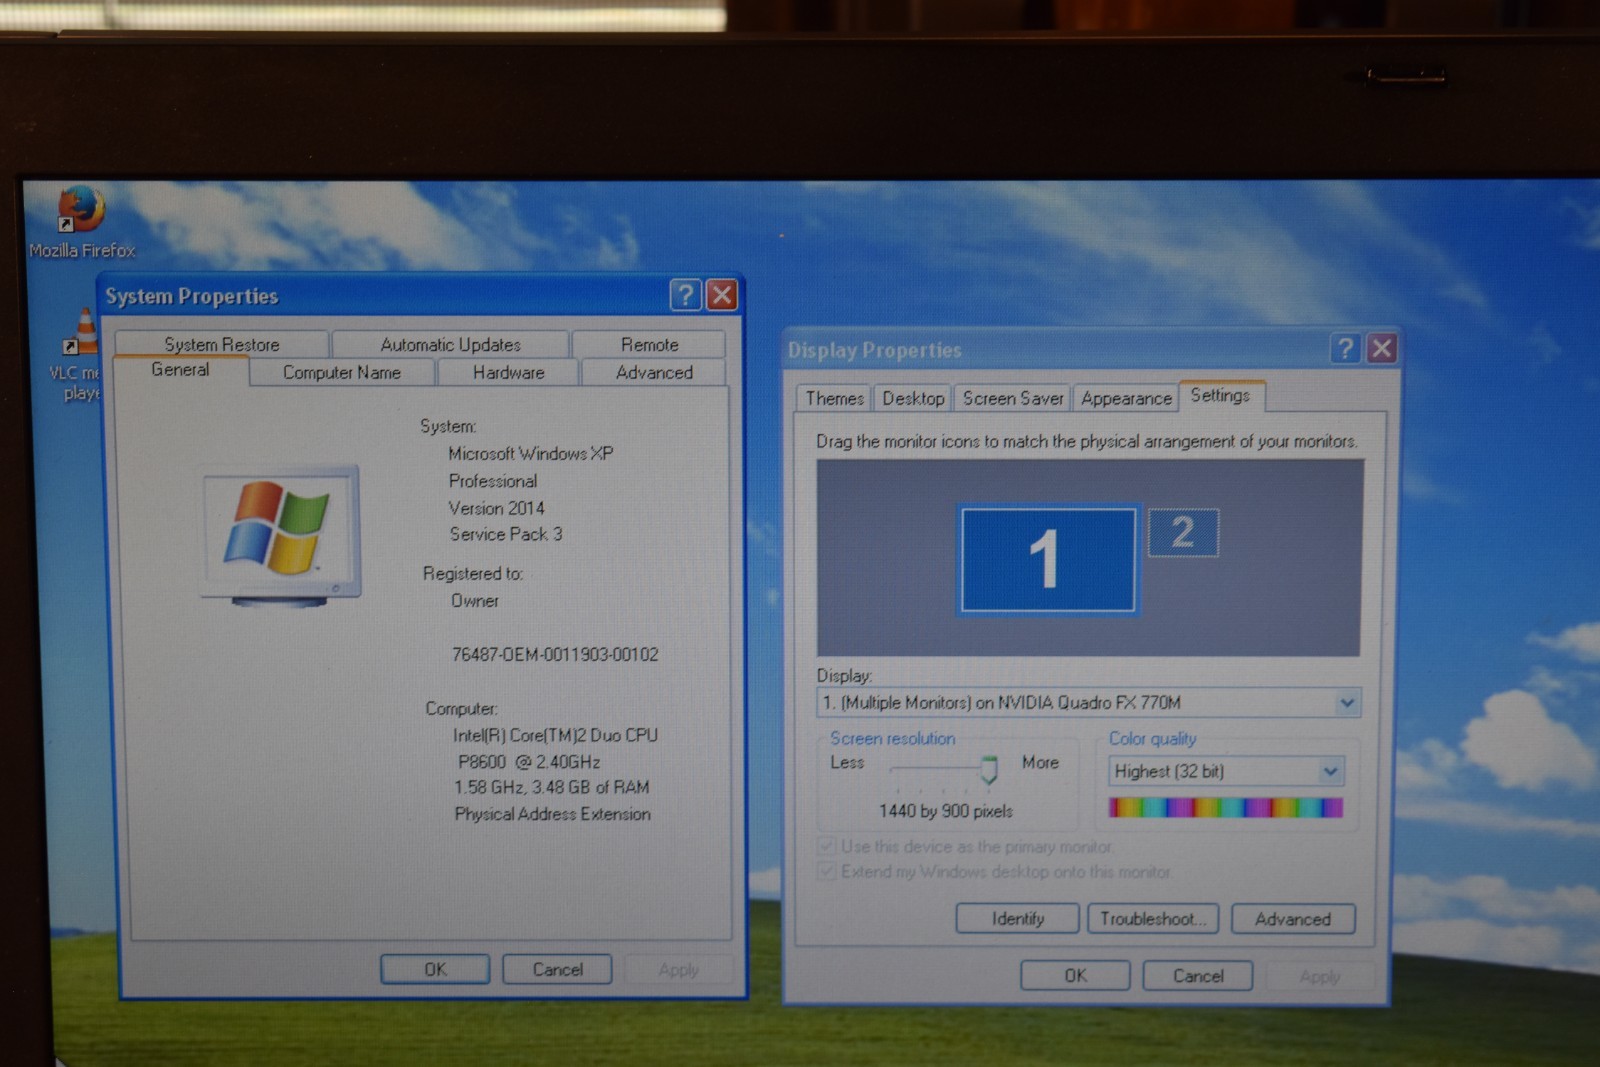Click the 'Service Pack 3' text

[x=506, y=534]
